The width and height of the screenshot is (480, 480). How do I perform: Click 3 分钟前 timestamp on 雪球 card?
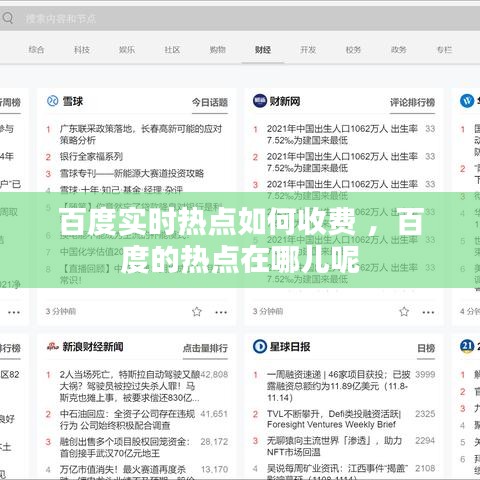[61, 311]
